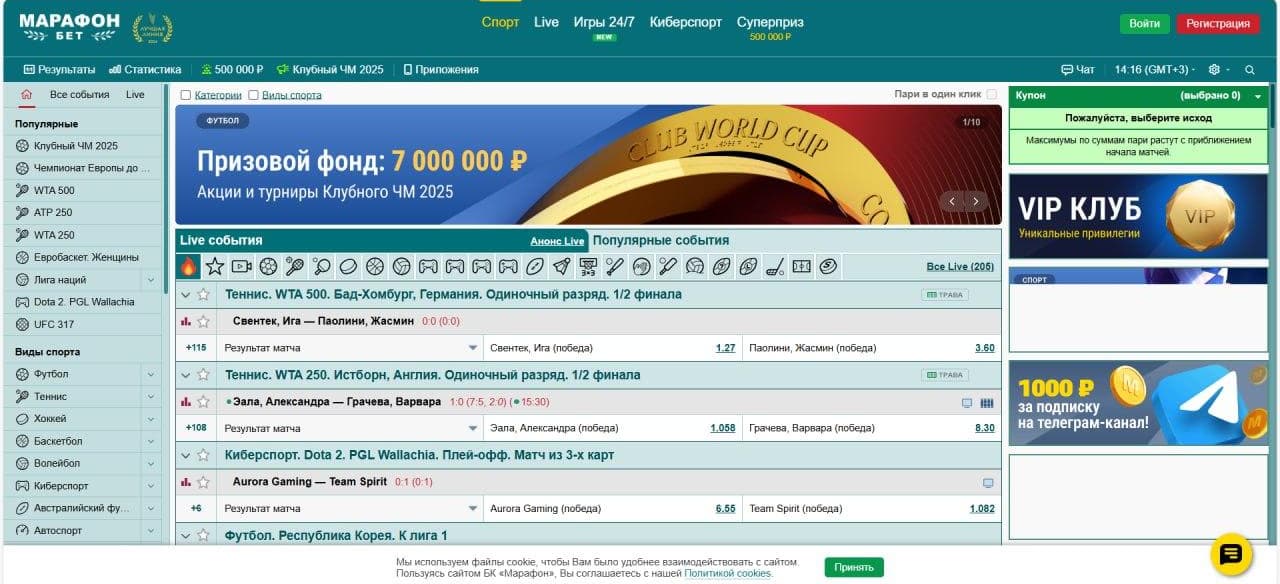
Task: Open the Результаты link in header
Action: [x=59, y=70]
